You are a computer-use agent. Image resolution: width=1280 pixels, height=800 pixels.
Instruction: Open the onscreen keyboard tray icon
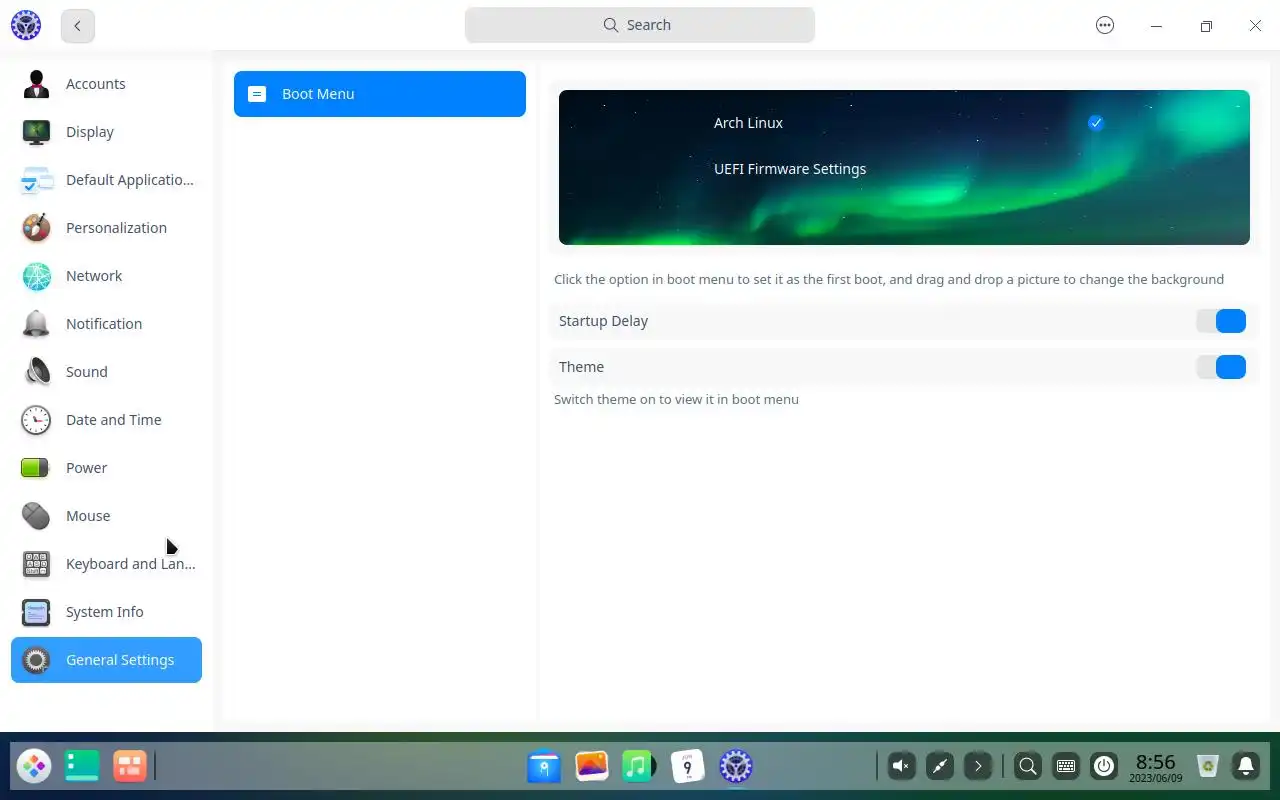1066,767
